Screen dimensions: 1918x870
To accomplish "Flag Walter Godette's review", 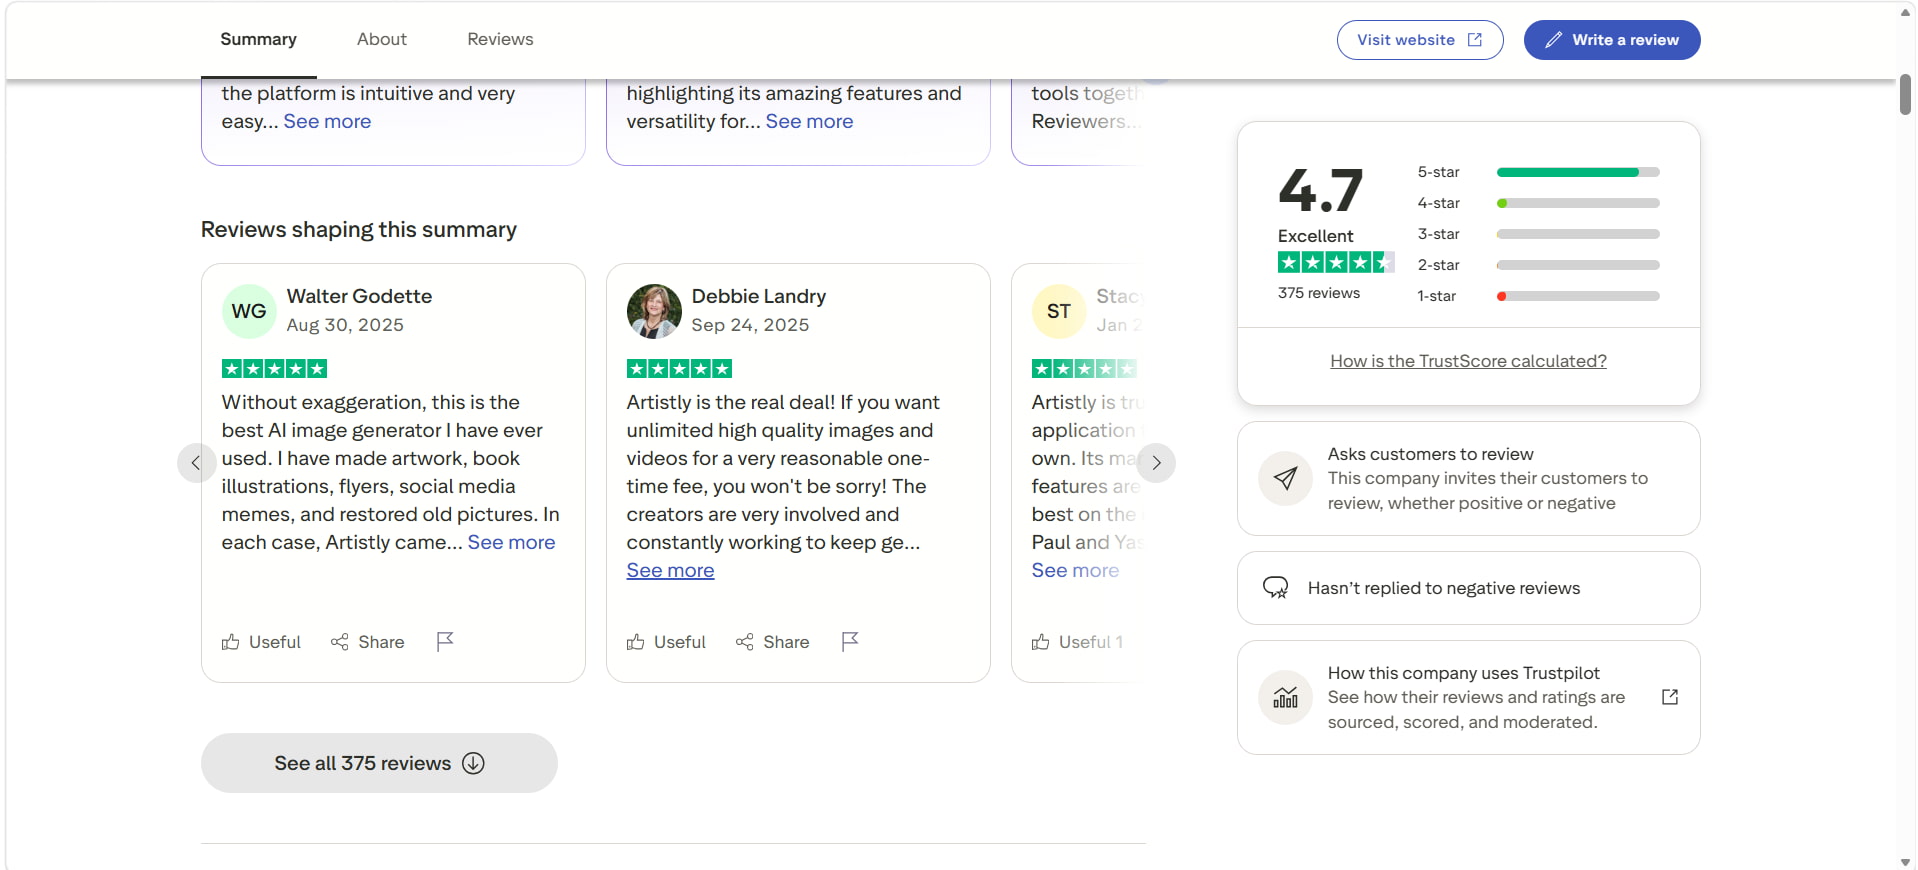I will click(445, 641).
